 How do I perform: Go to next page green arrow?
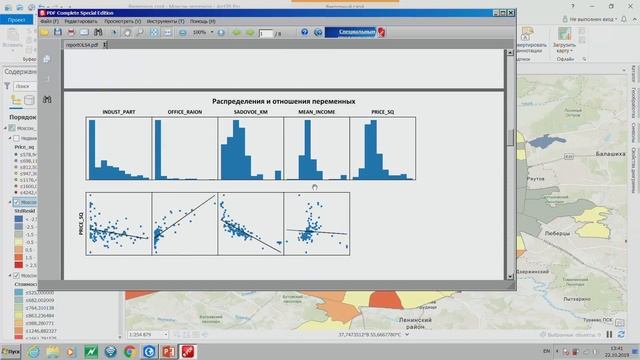250,32
